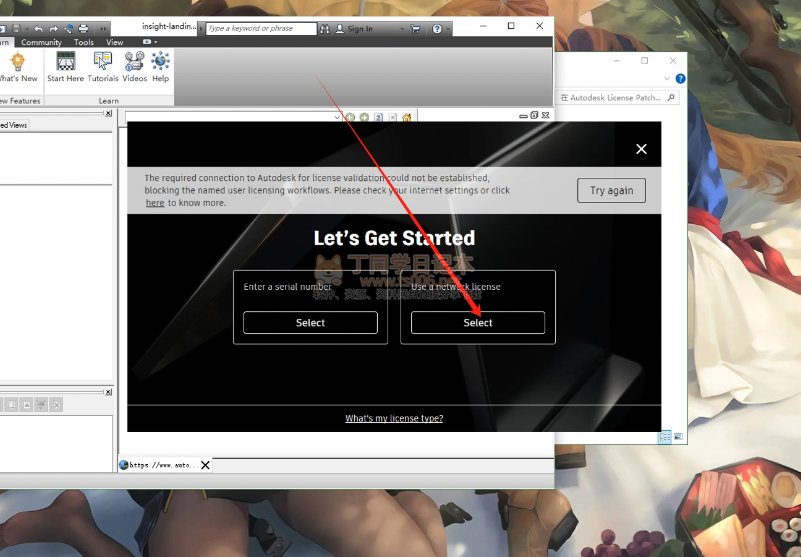This screenshot has width=801, height=557.
Task: Click the browser Refresh page icon
Action: point(378,118)
